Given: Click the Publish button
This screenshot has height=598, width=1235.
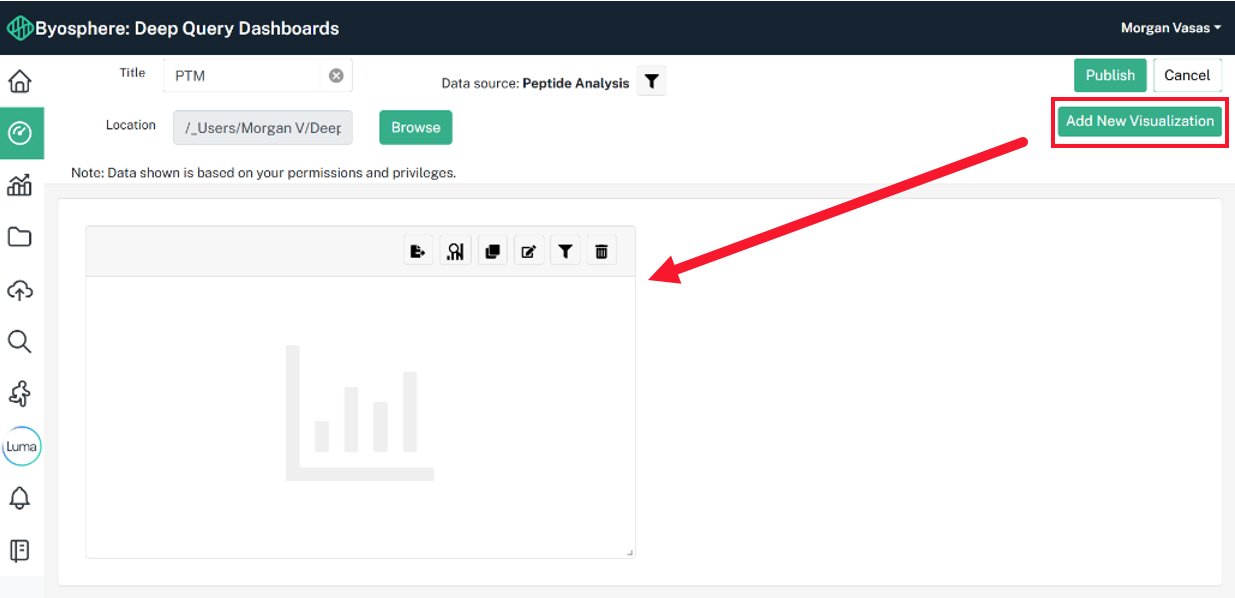Looking at the screenshot, I should click(1110, 75).
